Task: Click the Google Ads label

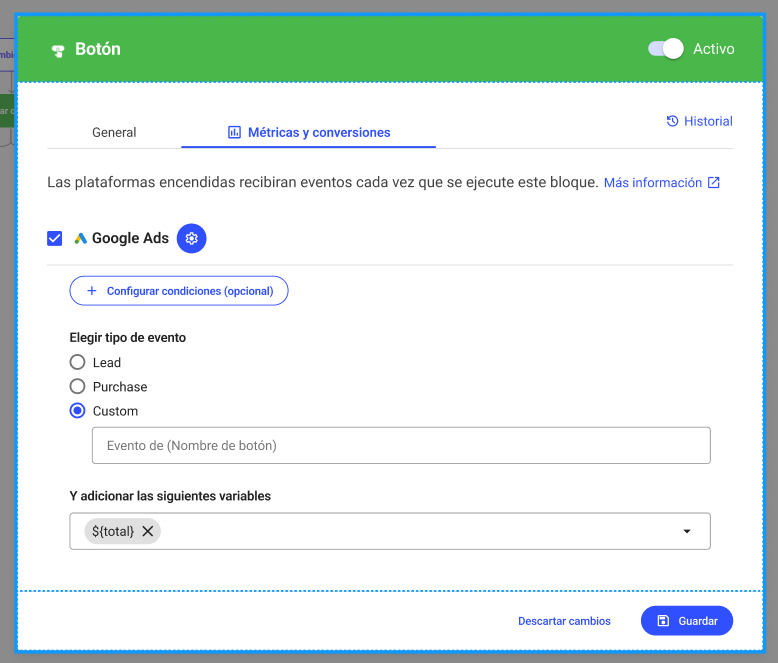Action: (130, 238)
